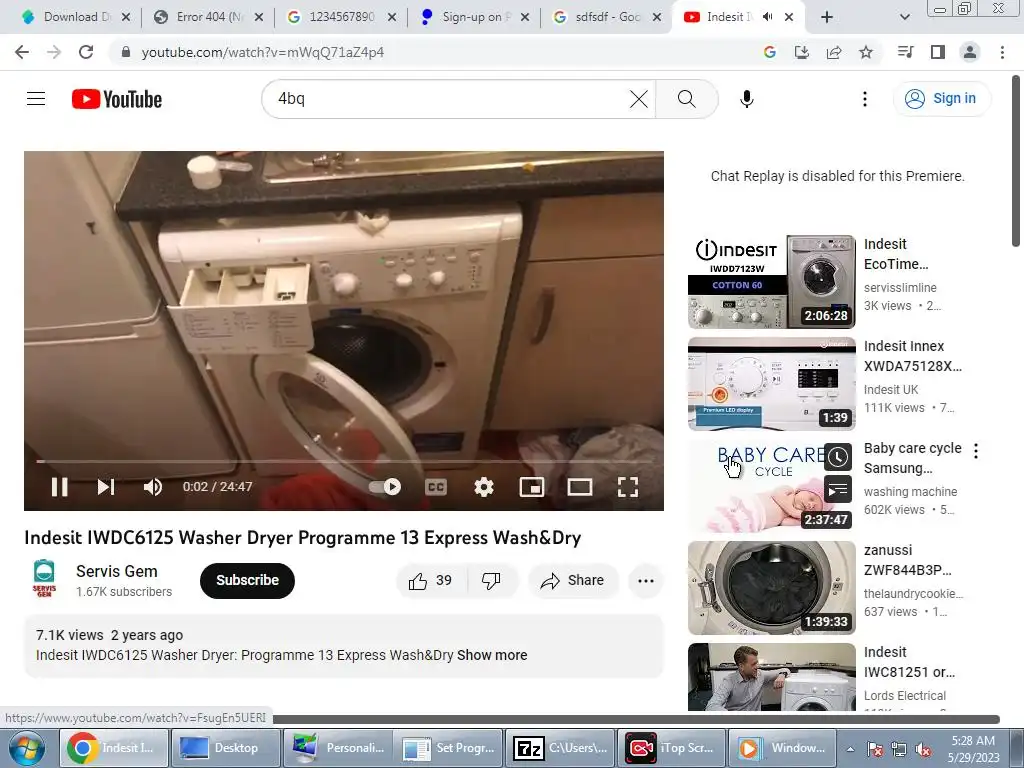Mute the video volume speaker icon
Screen dimensions: 1024x768
click(153, 487)
